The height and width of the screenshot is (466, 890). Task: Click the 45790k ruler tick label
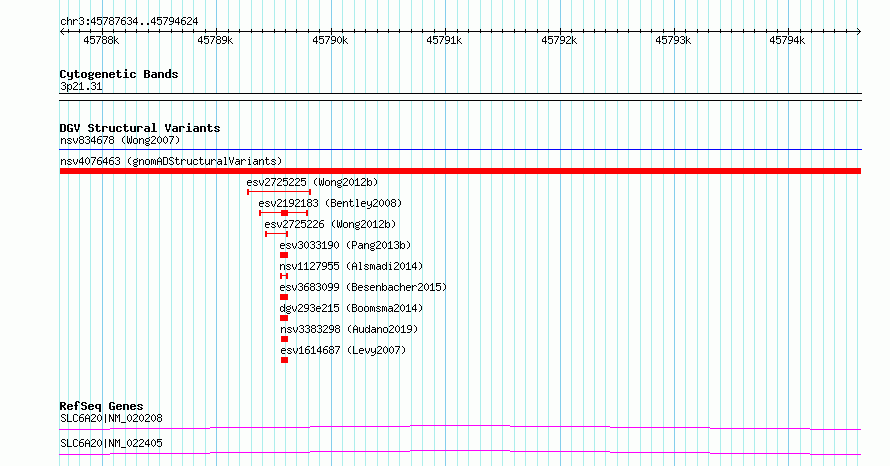[330, 40]
